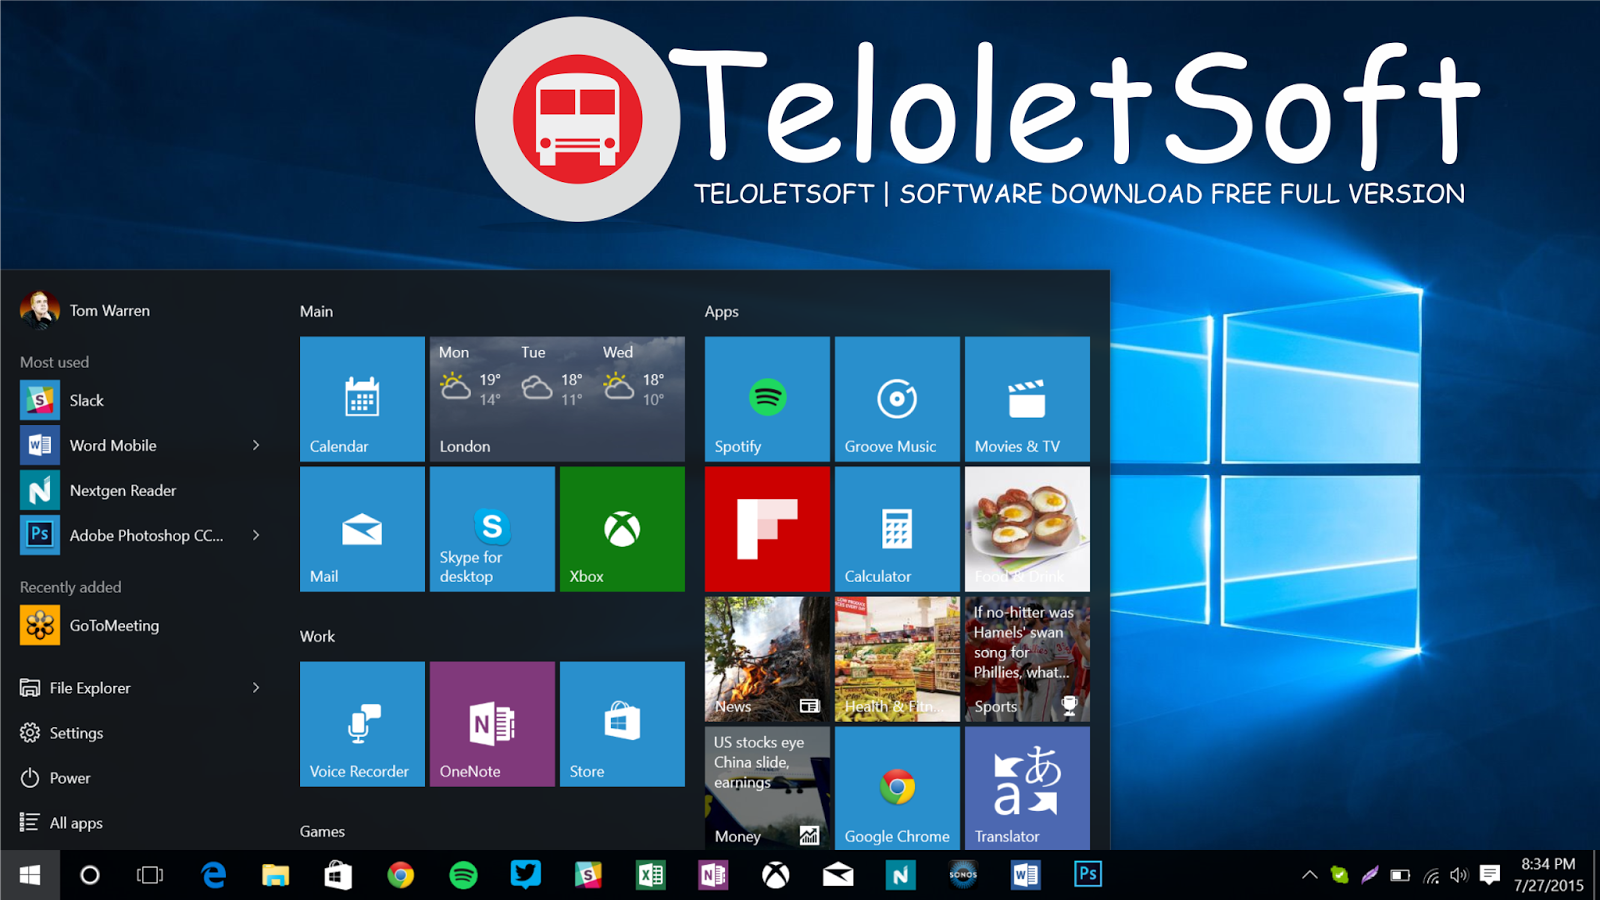
Task: Open the London weather tile
Action: [557, 399]
